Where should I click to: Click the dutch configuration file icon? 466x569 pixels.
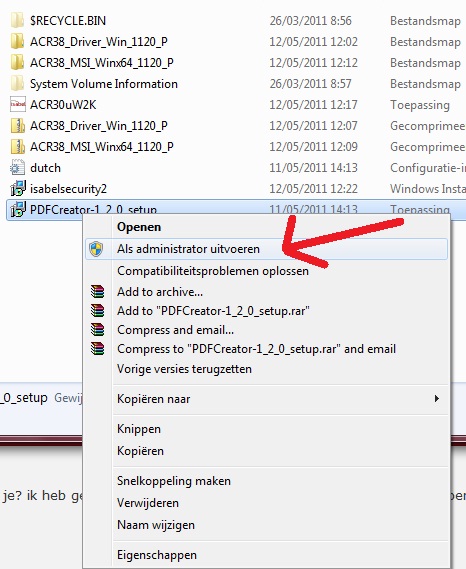point(17,168)
